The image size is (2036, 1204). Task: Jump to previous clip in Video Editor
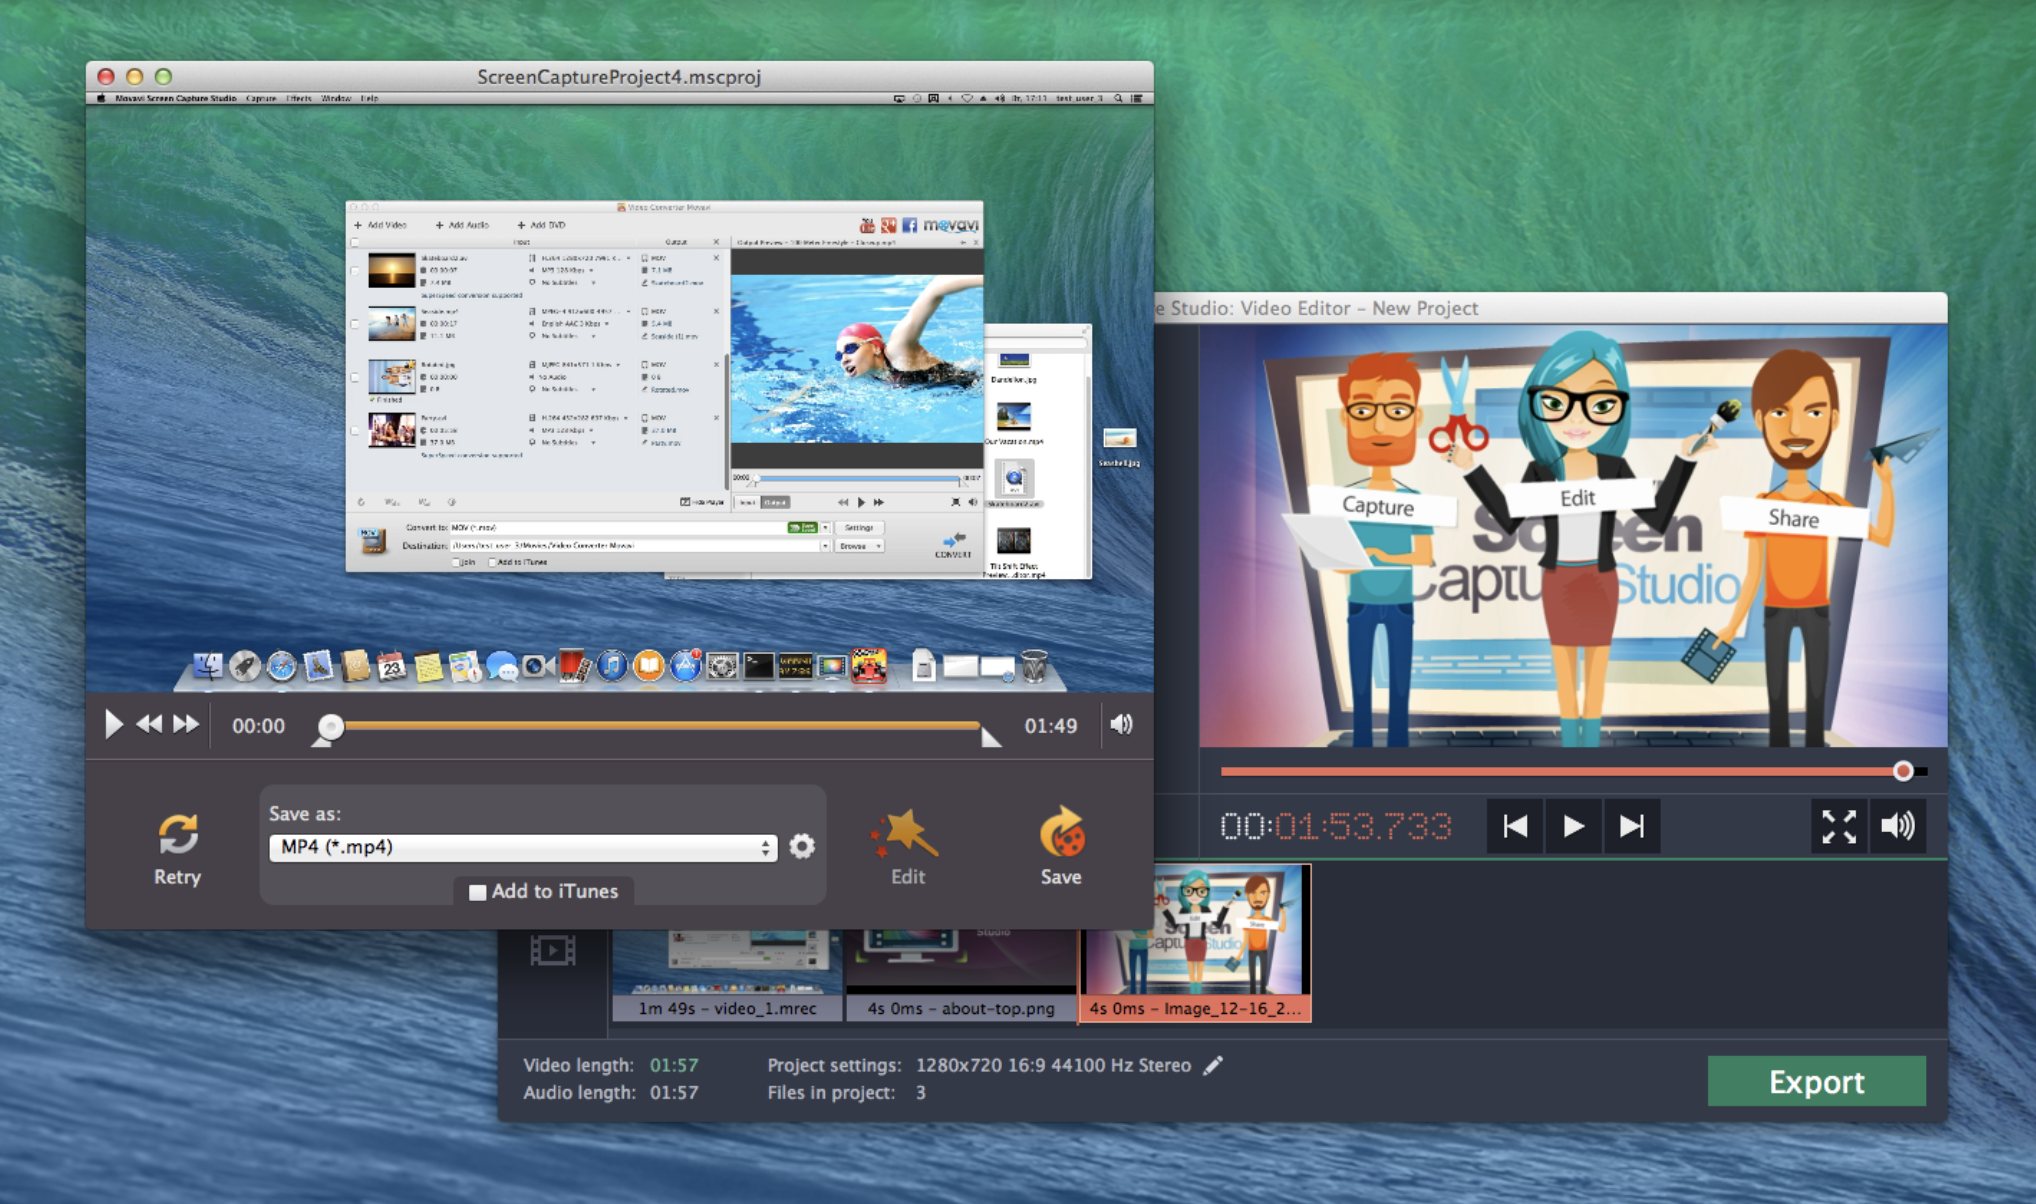tap(1515, 826)
